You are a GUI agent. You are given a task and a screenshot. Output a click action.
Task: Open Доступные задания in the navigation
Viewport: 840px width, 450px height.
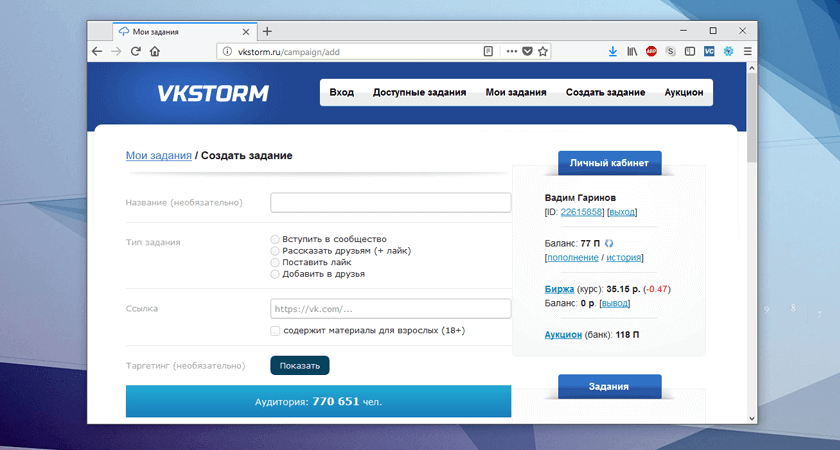tap(419, 92)
